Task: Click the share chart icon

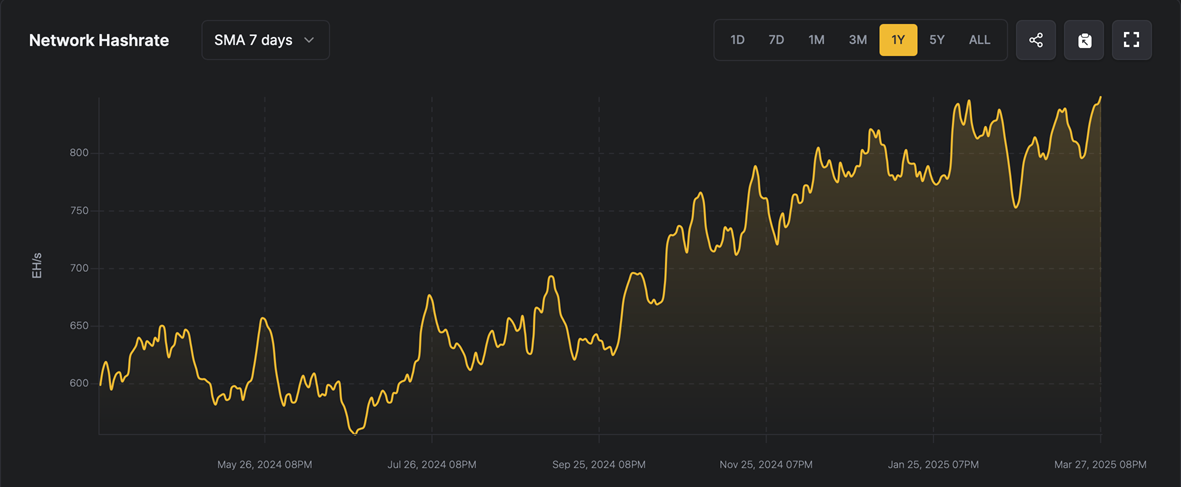Action: coord(1036,40)
